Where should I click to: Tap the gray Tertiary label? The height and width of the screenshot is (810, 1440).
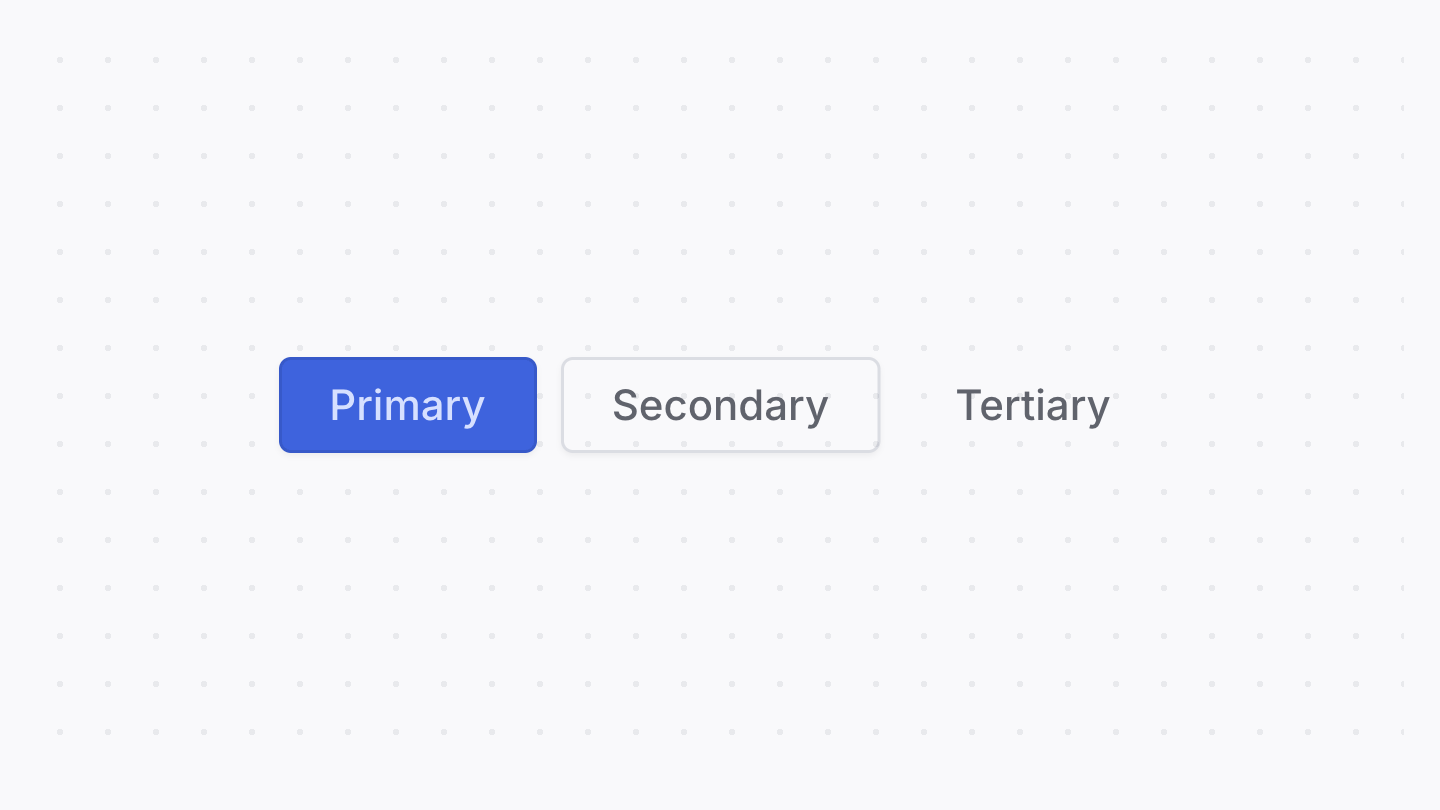(1032, 405)
